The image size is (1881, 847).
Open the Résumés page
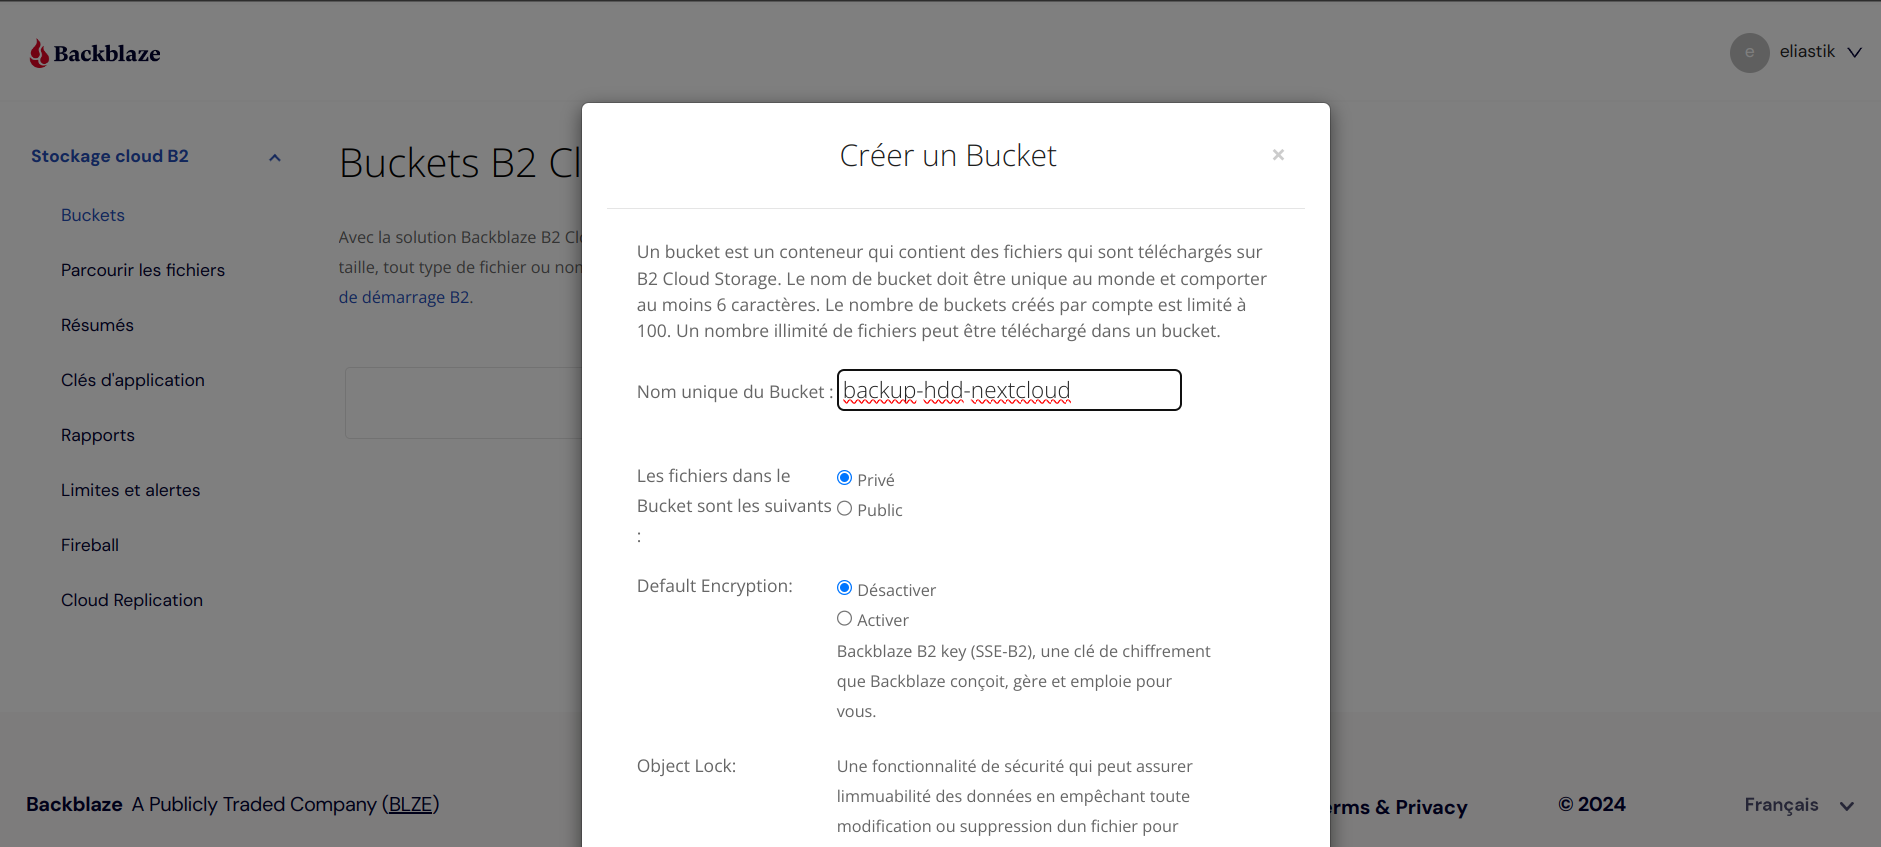97,325
